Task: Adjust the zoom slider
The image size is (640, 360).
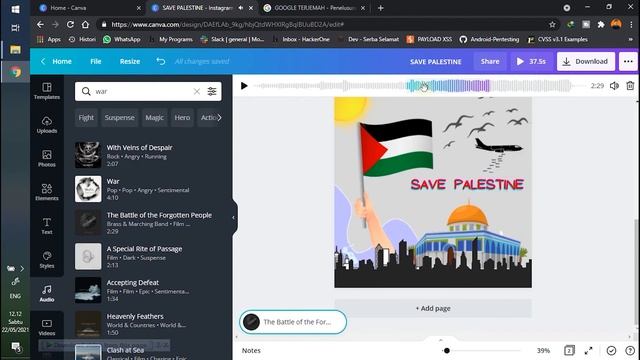Action: (x=447, y=350)
